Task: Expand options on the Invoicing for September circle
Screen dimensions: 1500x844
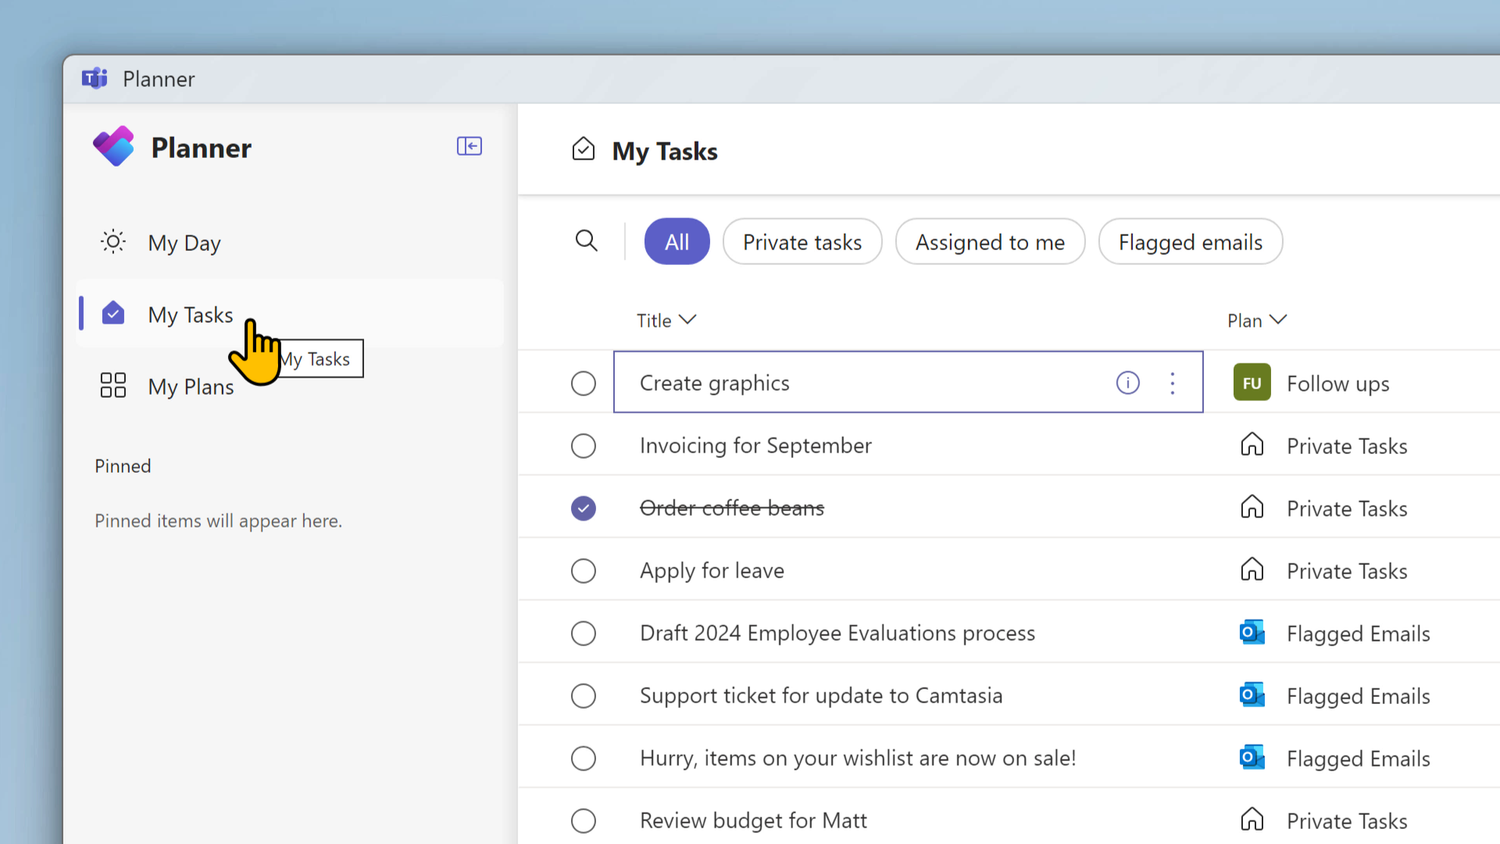Action: (583, 445)
